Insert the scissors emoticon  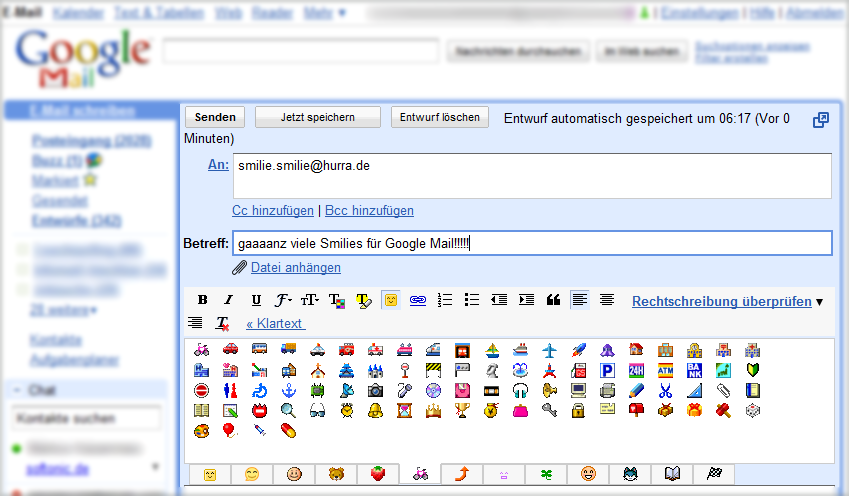point(665,390)
